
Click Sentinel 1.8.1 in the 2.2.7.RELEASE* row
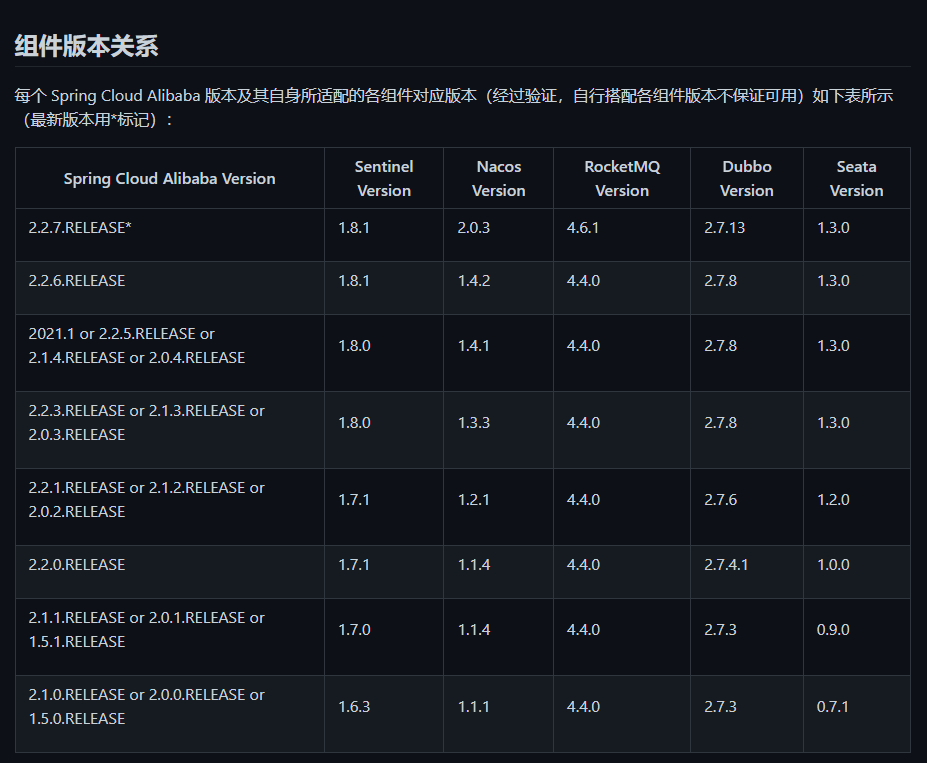[354, 228]
